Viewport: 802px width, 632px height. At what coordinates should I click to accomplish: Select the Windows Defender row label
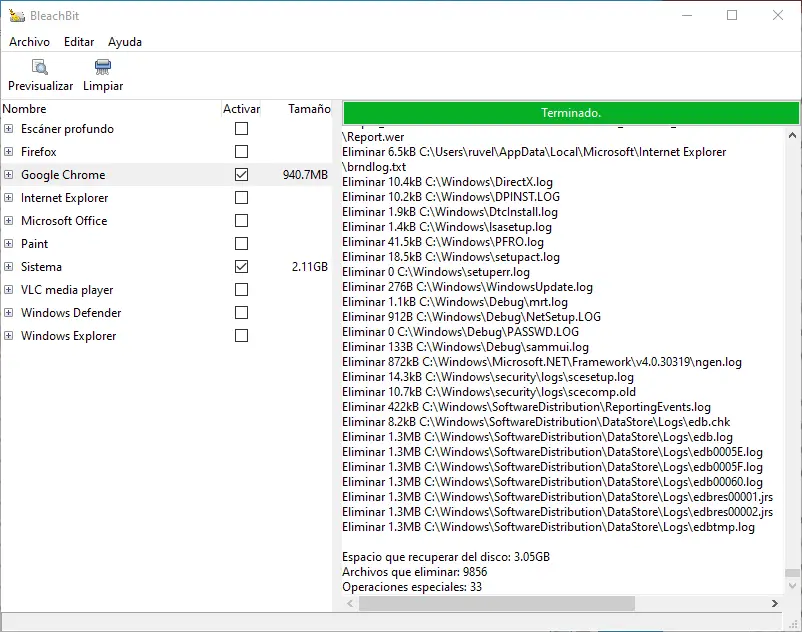(71, 313)
